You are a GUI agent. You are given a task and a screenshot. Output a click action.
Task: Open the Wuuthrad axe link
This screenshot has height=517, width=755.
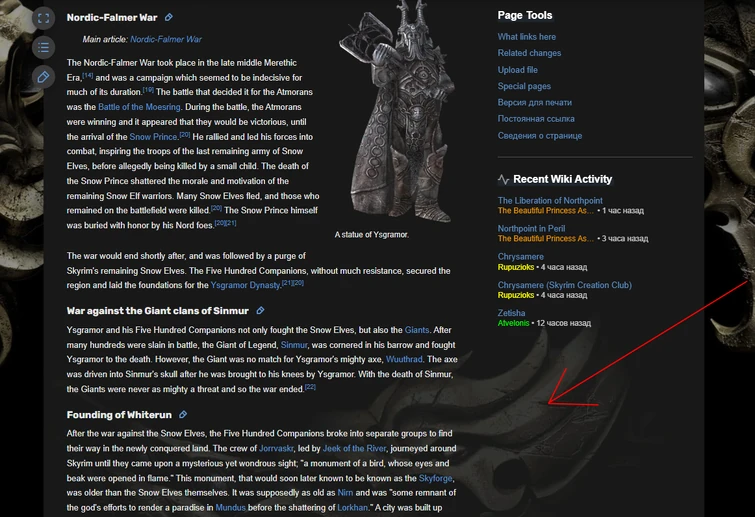[x=404, y=359]
